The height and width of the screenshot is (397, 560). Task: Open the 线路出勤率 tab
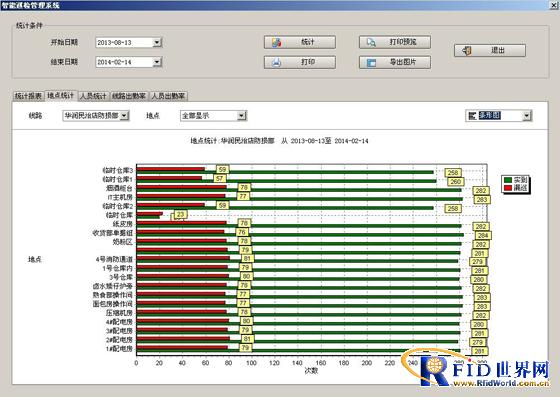129,96
